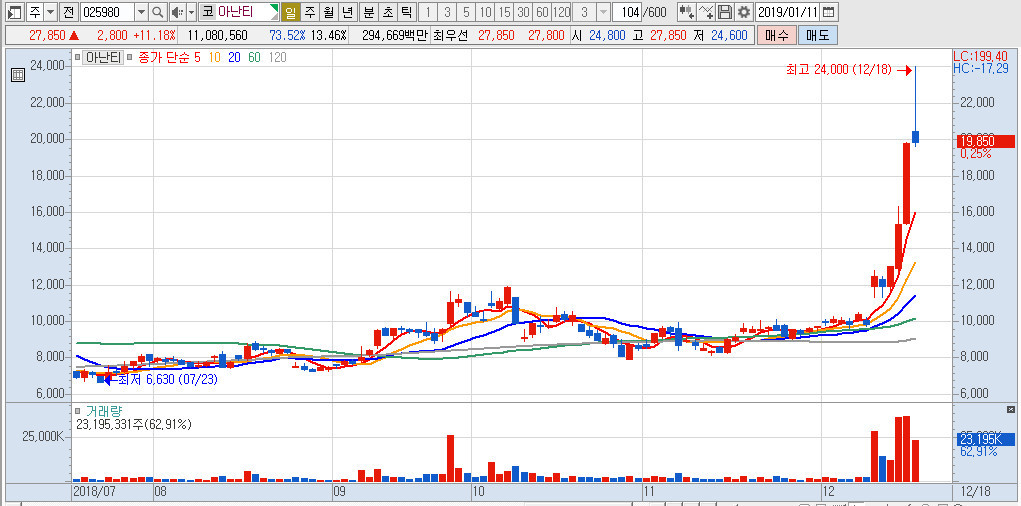The width and height of the screenshot is (1021, 506).
Task: Click the window layout icon at toolbar start
Action: [14, 12]
